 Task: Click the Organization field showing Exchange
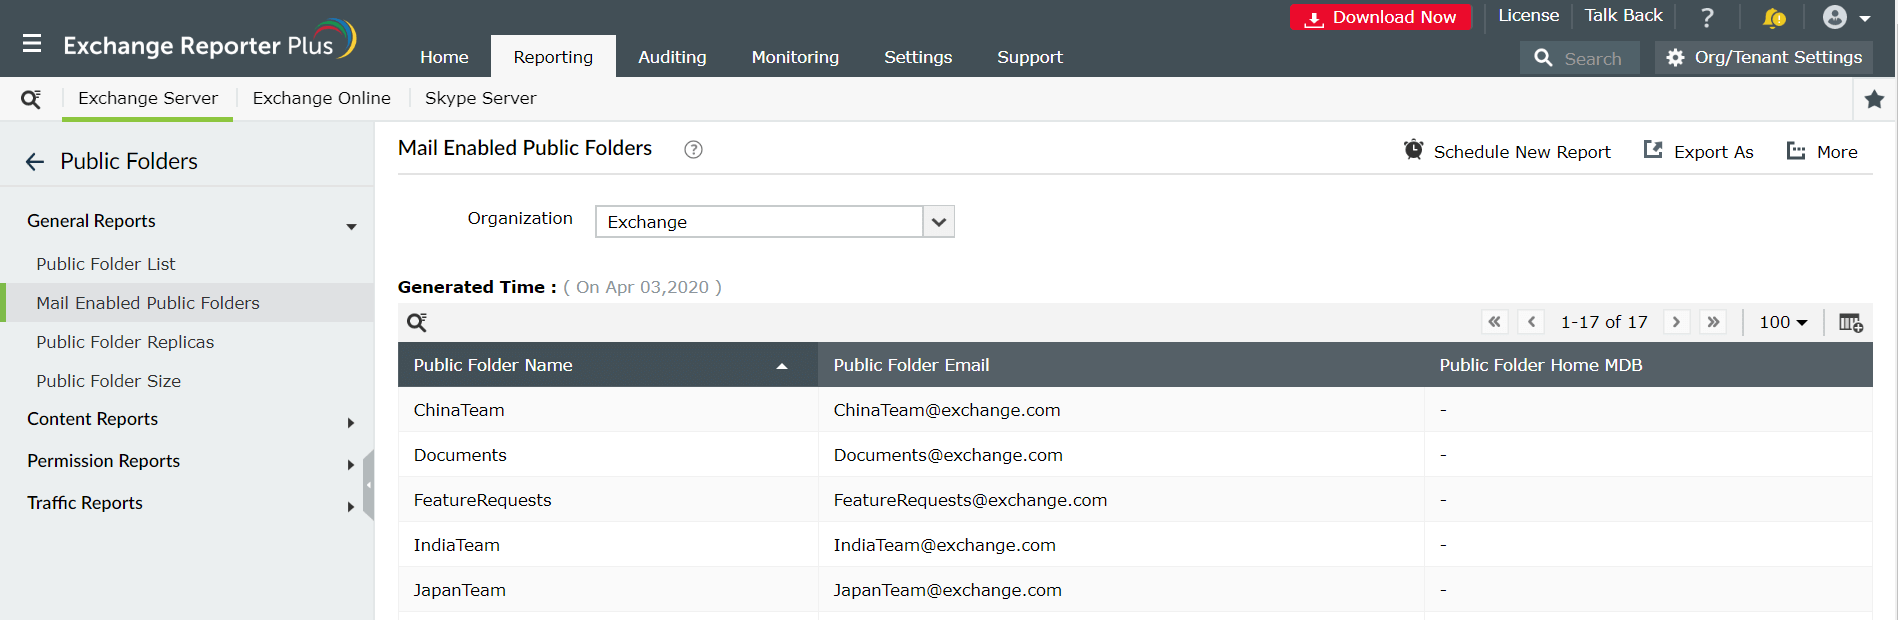759,222
